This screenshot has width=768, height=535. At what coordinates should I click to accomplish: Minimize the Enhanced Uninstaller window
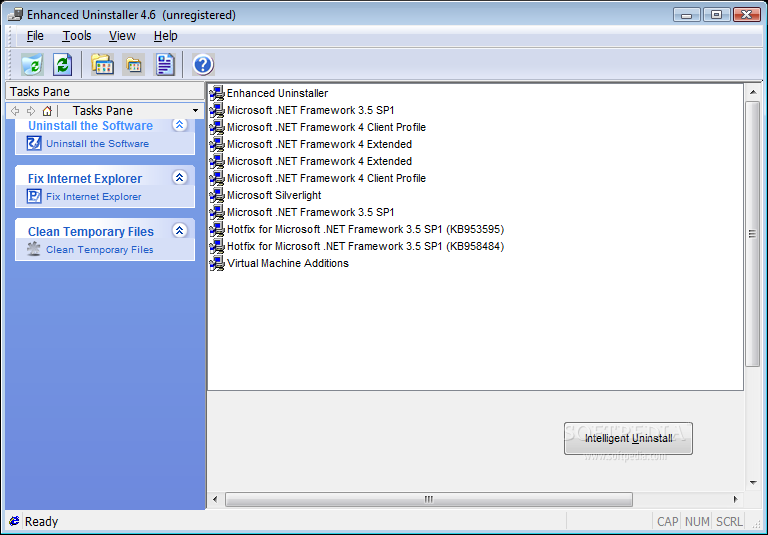pos(687,15)
